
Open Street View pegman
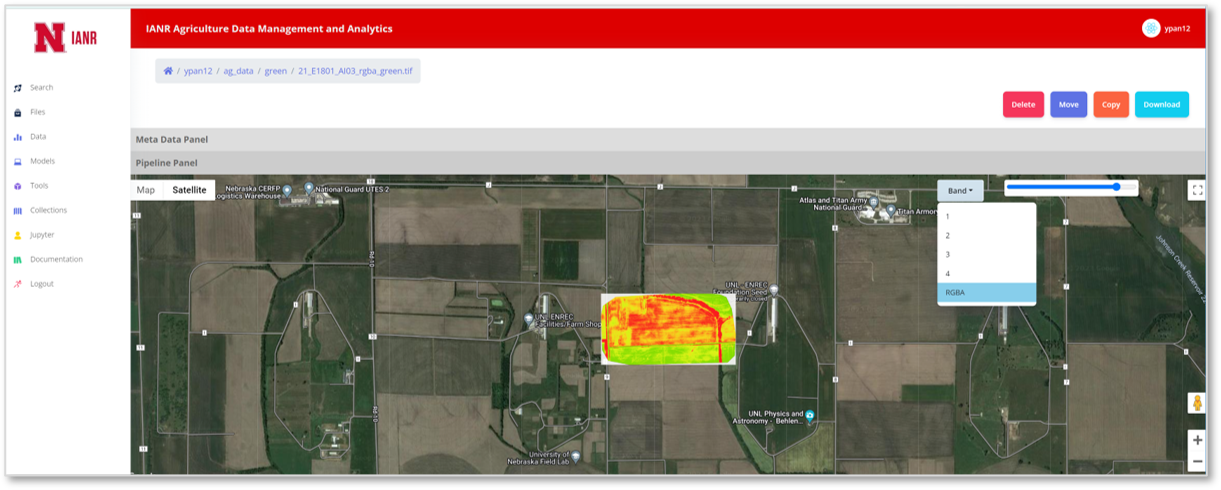pos(1196,403)
